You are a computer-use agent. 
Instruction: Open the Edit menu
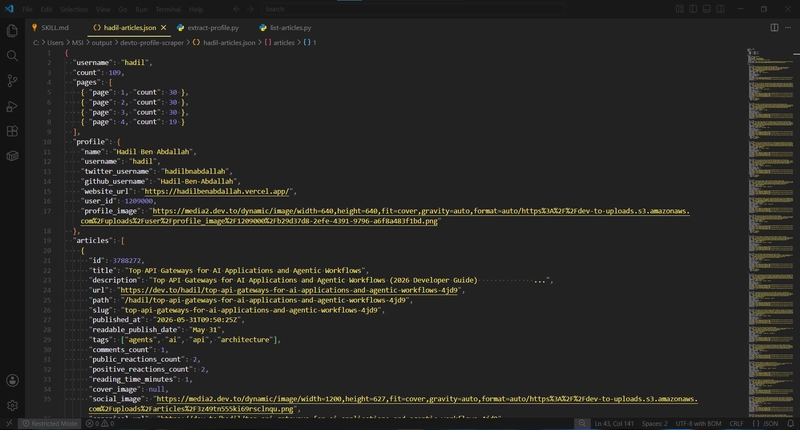pos(46,9)
